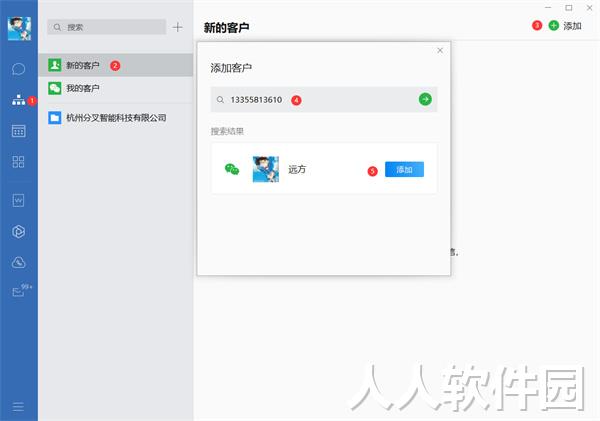Click the WeChat icon in the search result
Screen dimensions: 600x421
point(232,169)
